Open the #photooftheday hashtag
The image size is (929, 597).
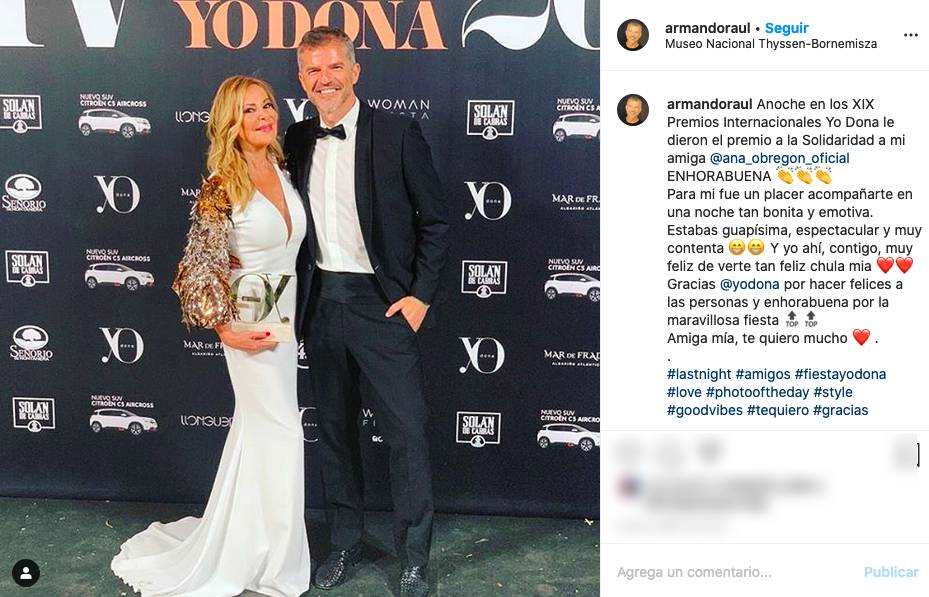757,392
